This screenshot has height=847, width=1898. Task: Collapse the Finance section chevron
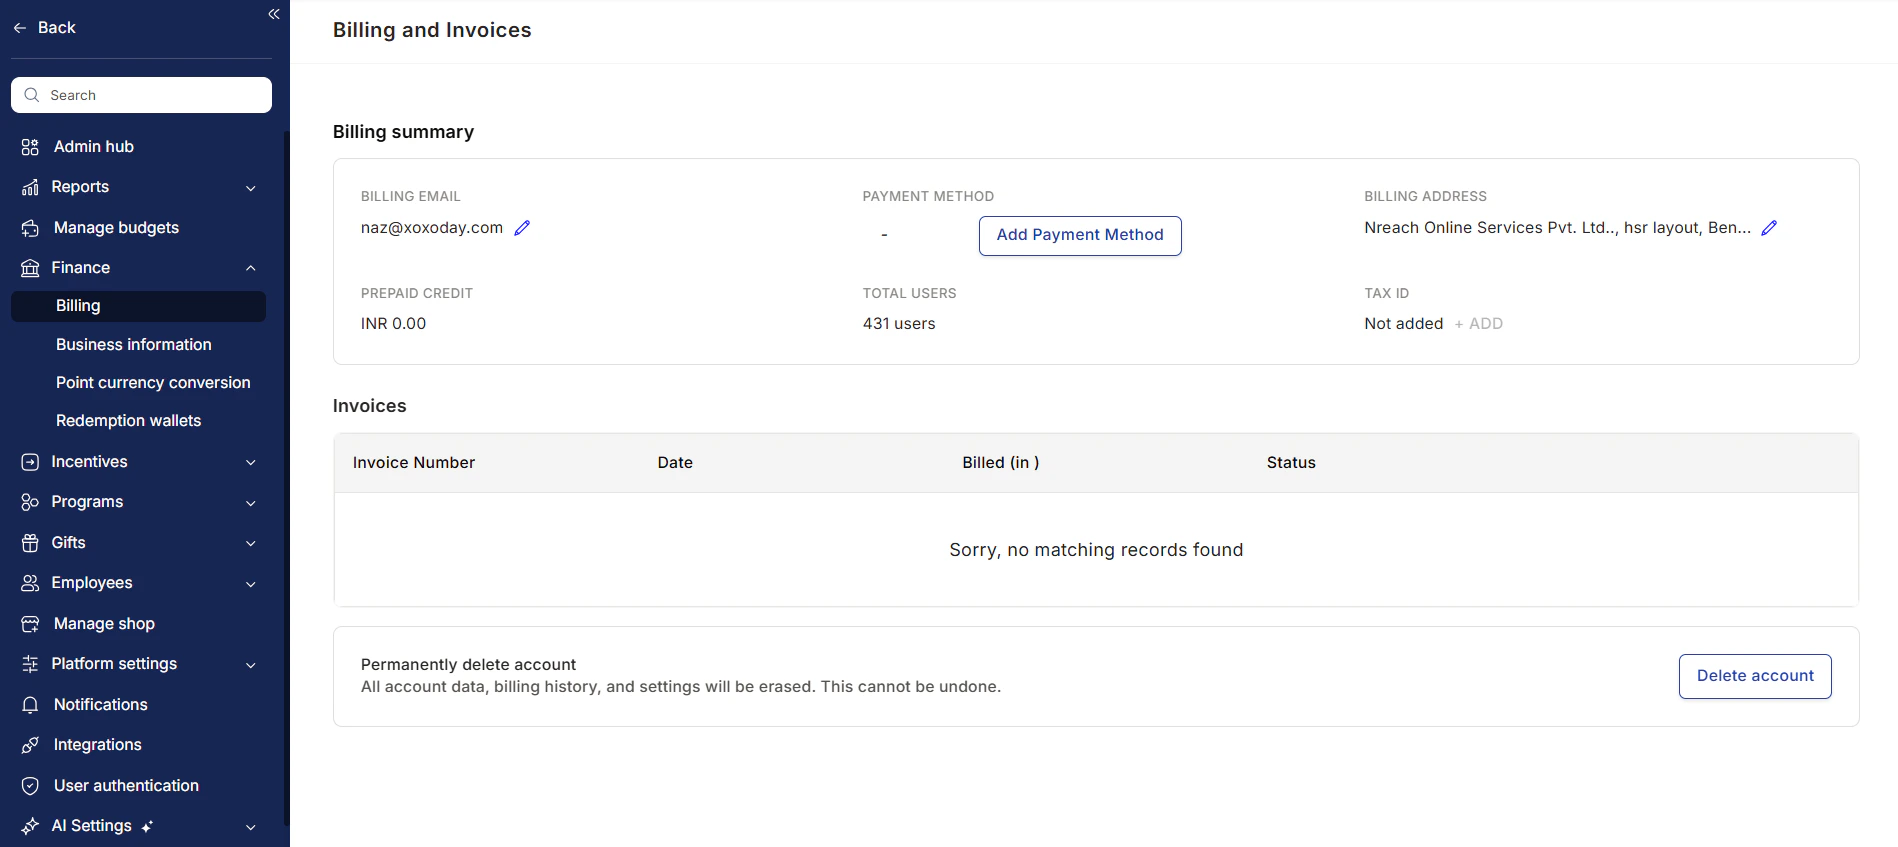[251, 268]
